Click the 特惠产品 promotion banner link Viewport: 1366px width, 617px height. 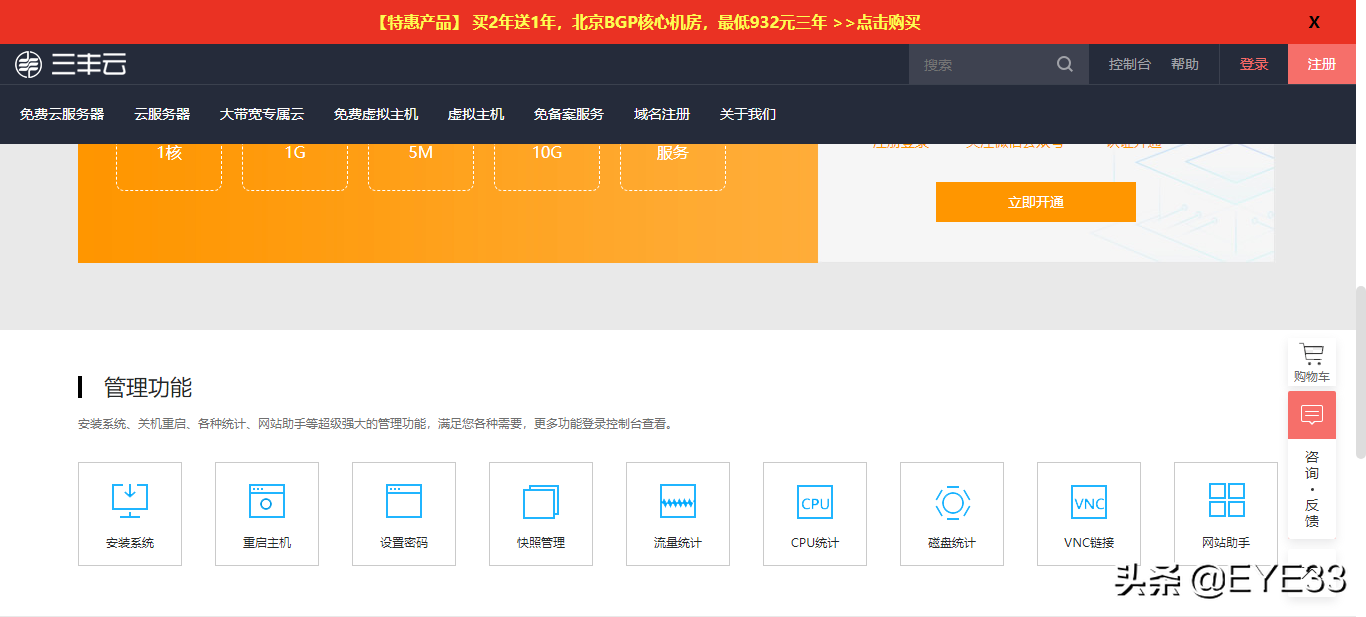coord(648,22)
